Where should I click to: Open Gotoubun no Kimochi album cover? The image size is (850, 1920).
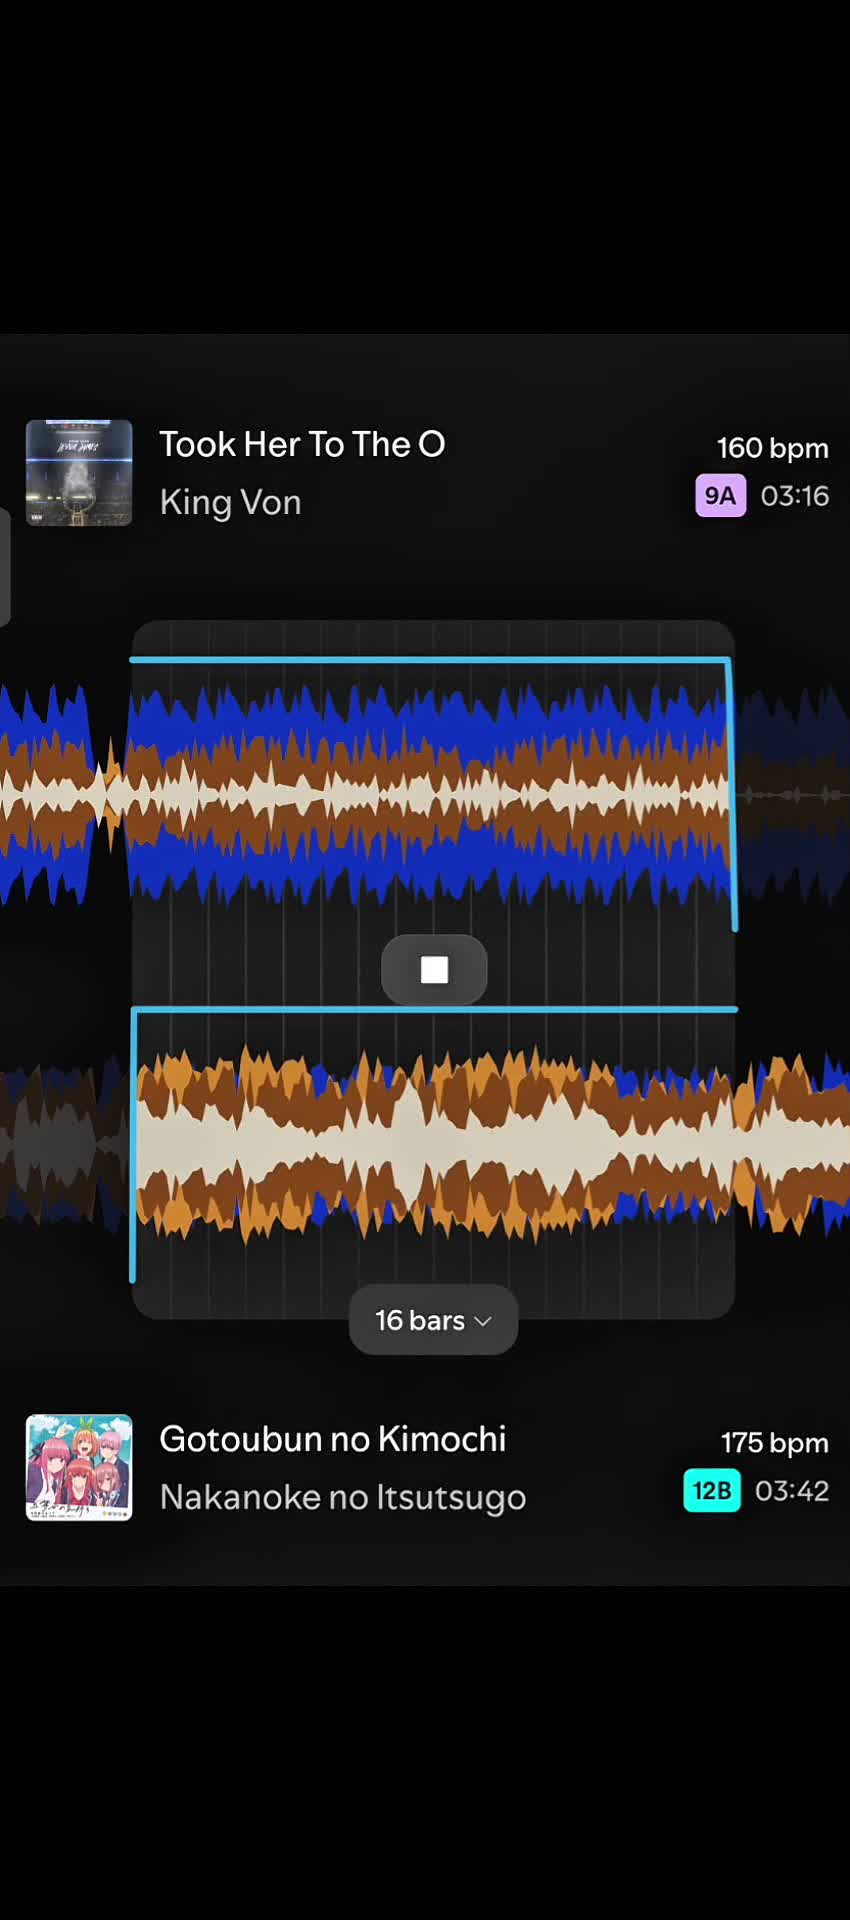[79, 1467]
